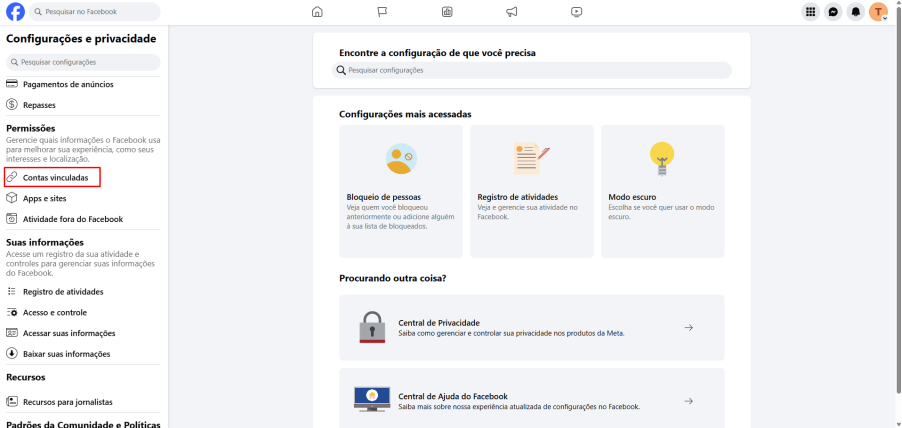
Task: Click the padlock icon for Central de Privacidade
Action: 372,327
